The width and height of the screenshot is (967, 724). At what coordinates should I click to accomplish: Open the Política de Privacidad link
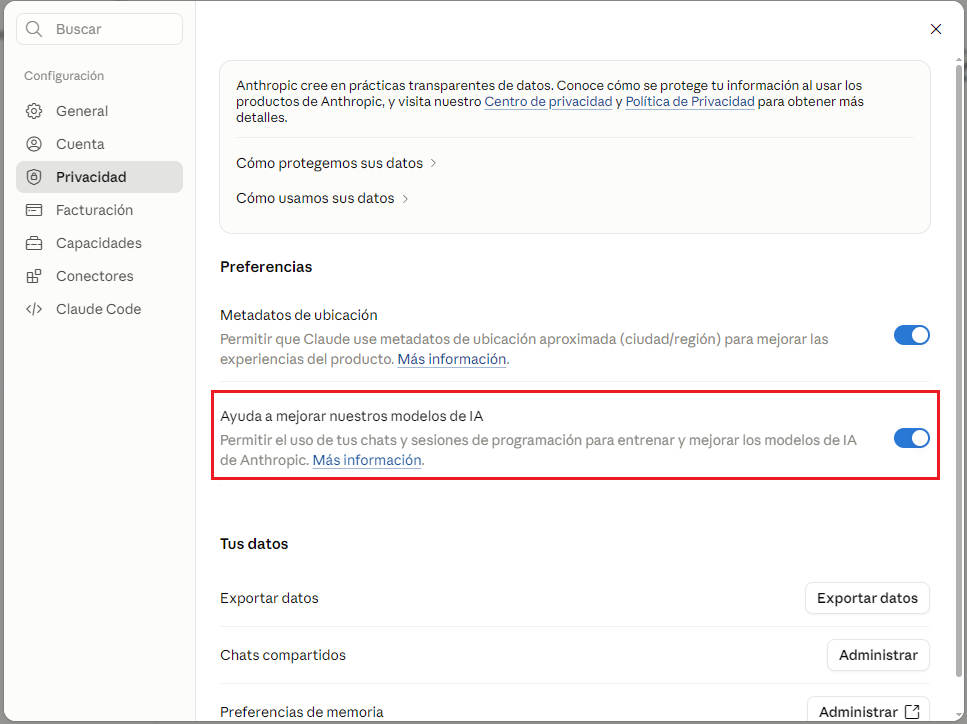[x=690, y=102]
